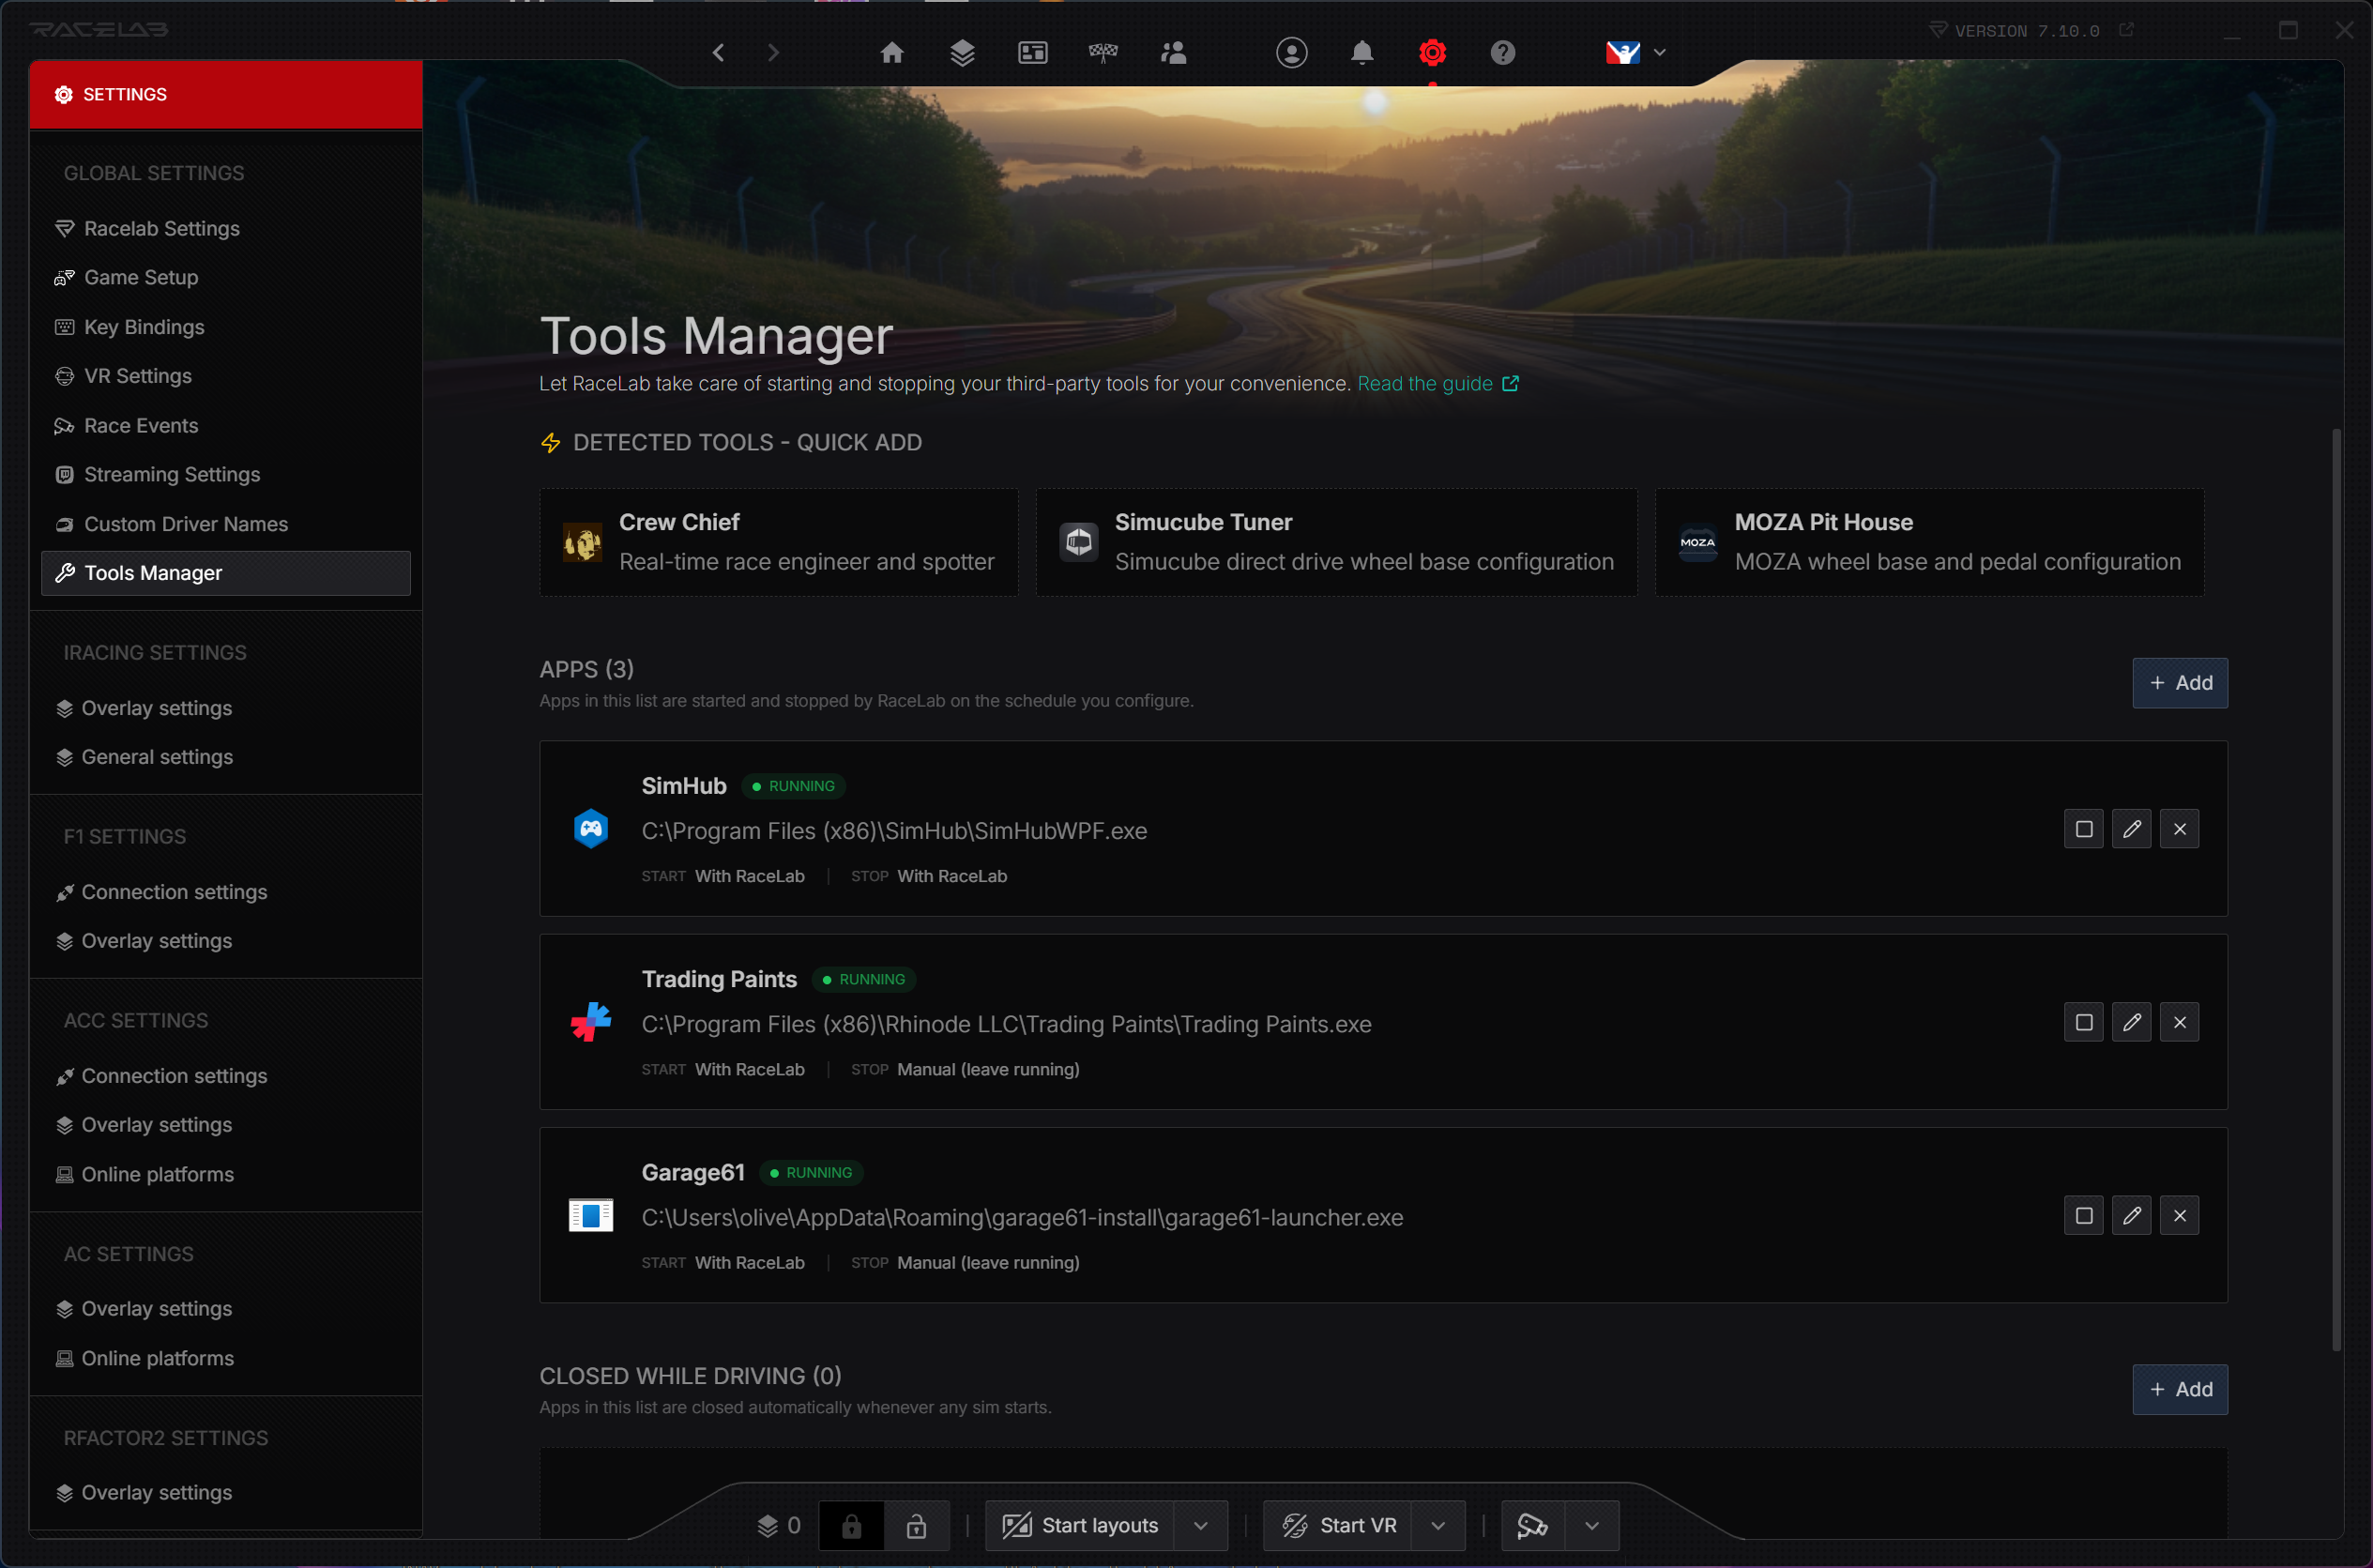Image resolution: width=2373 pixels, height=1568 pixels.
Task: Open the Read the guide link
Action: click(x=1438, y=384)
